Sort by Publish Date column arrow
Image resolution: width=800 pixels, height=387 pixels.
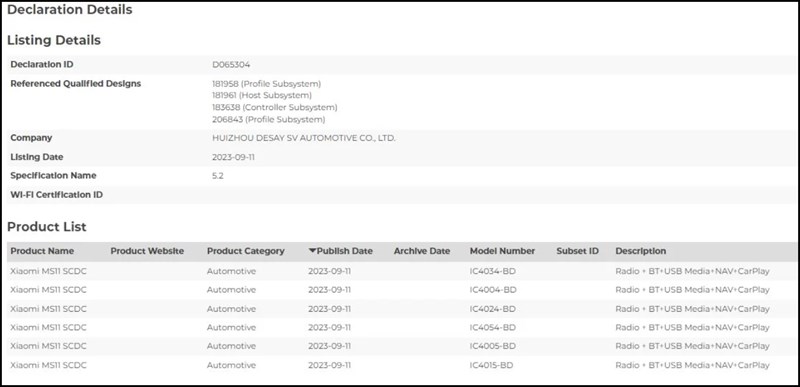[312, 251]
